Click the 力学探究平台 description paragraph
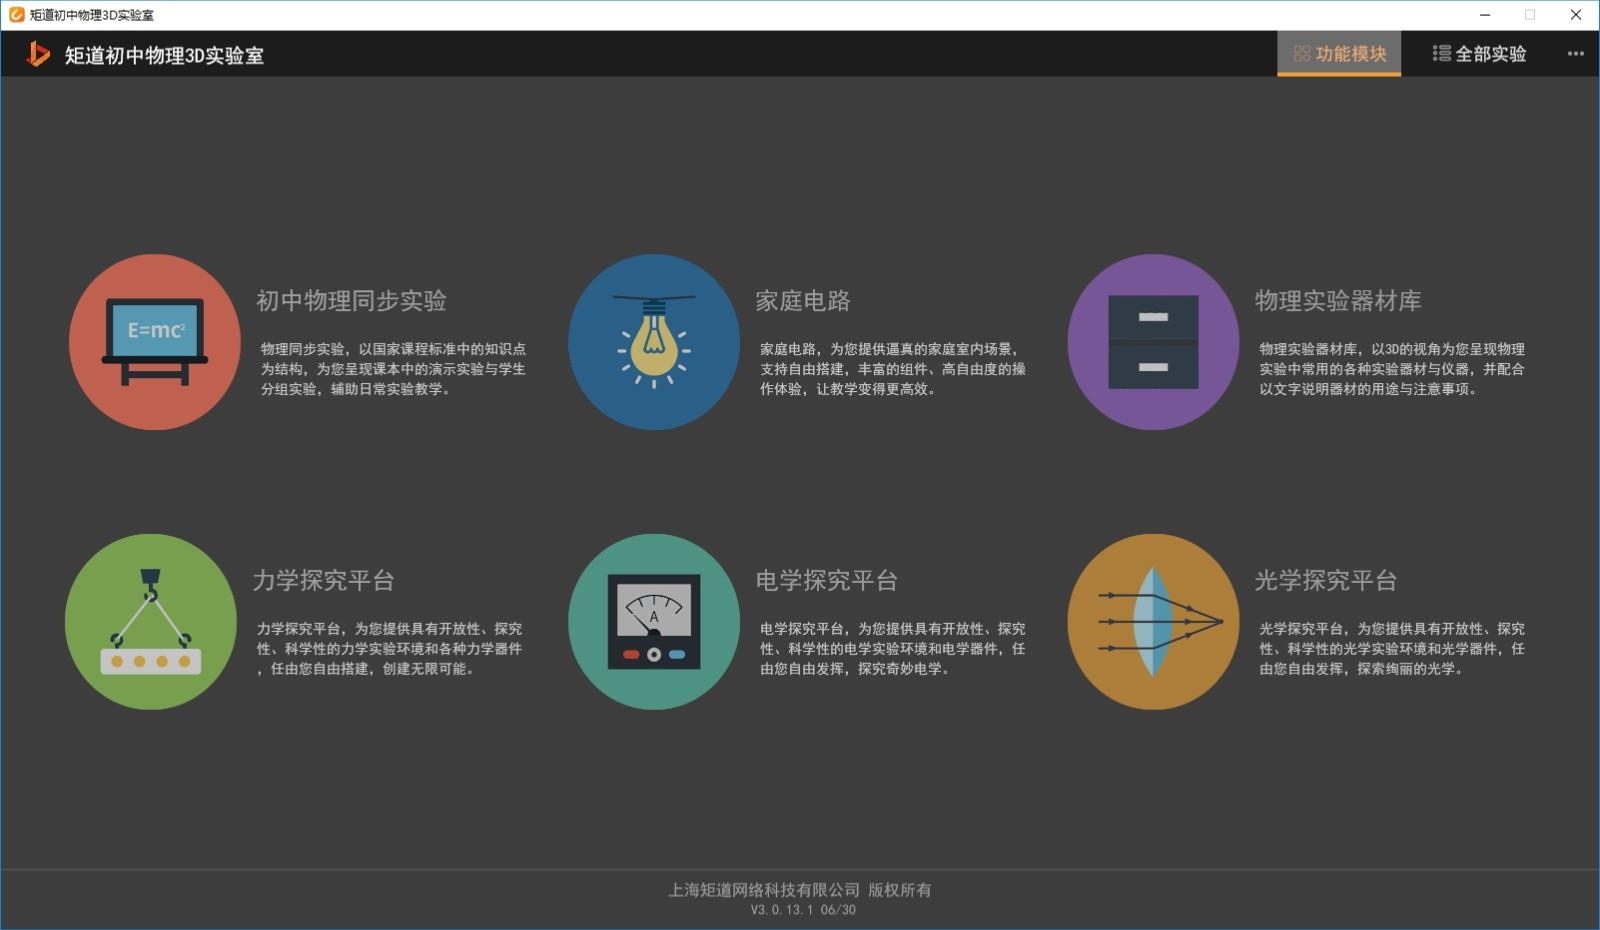The width and height of the screenshot is (1600, 930). click(389, 649)
